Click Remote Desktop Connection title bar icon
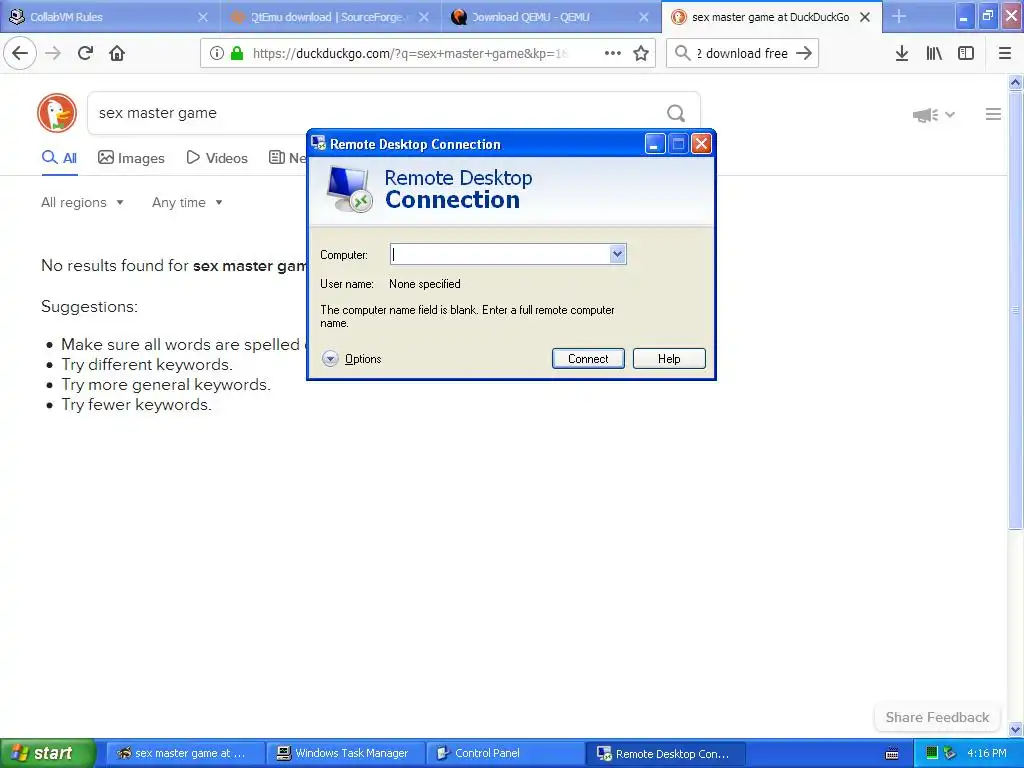Viewport: 1024px width, 768px height. pos(318,143)
